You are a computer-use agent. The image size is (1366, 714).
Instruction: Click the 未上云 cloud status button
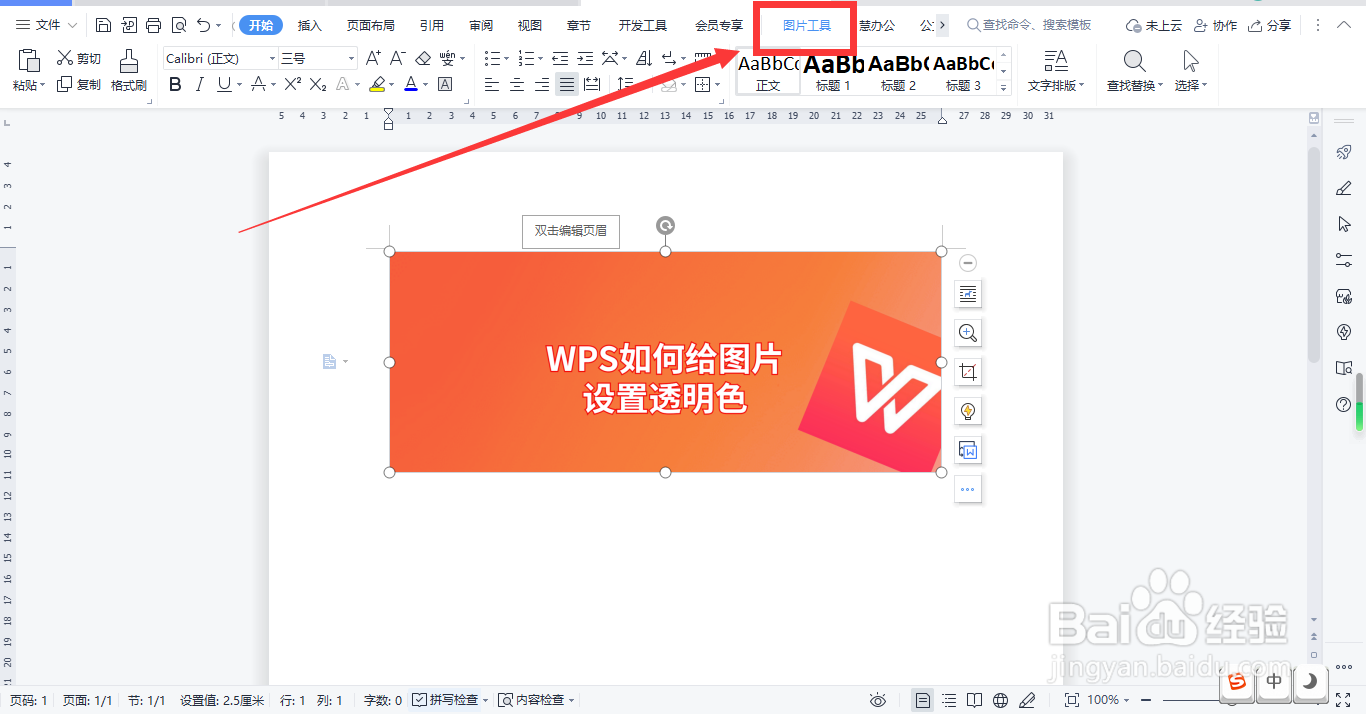pos(1154,25)
